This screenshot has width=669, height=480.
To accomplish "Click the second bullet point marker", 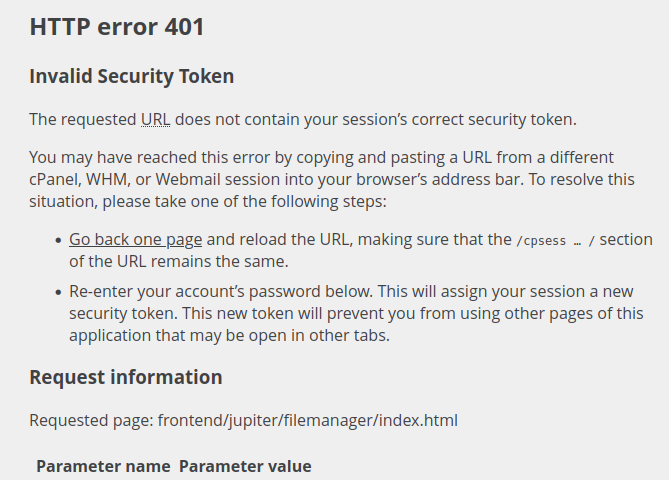I will pos(59,293).
